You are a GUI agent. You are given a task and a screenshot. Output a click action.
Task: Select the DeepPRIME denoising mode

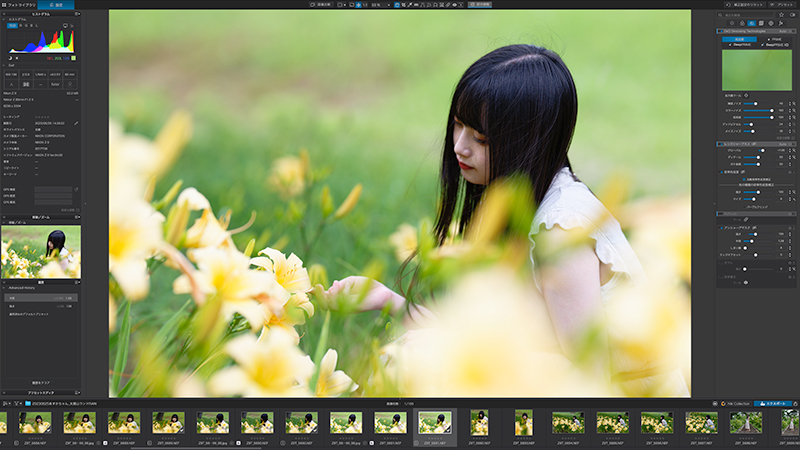(x=739, y=44)
